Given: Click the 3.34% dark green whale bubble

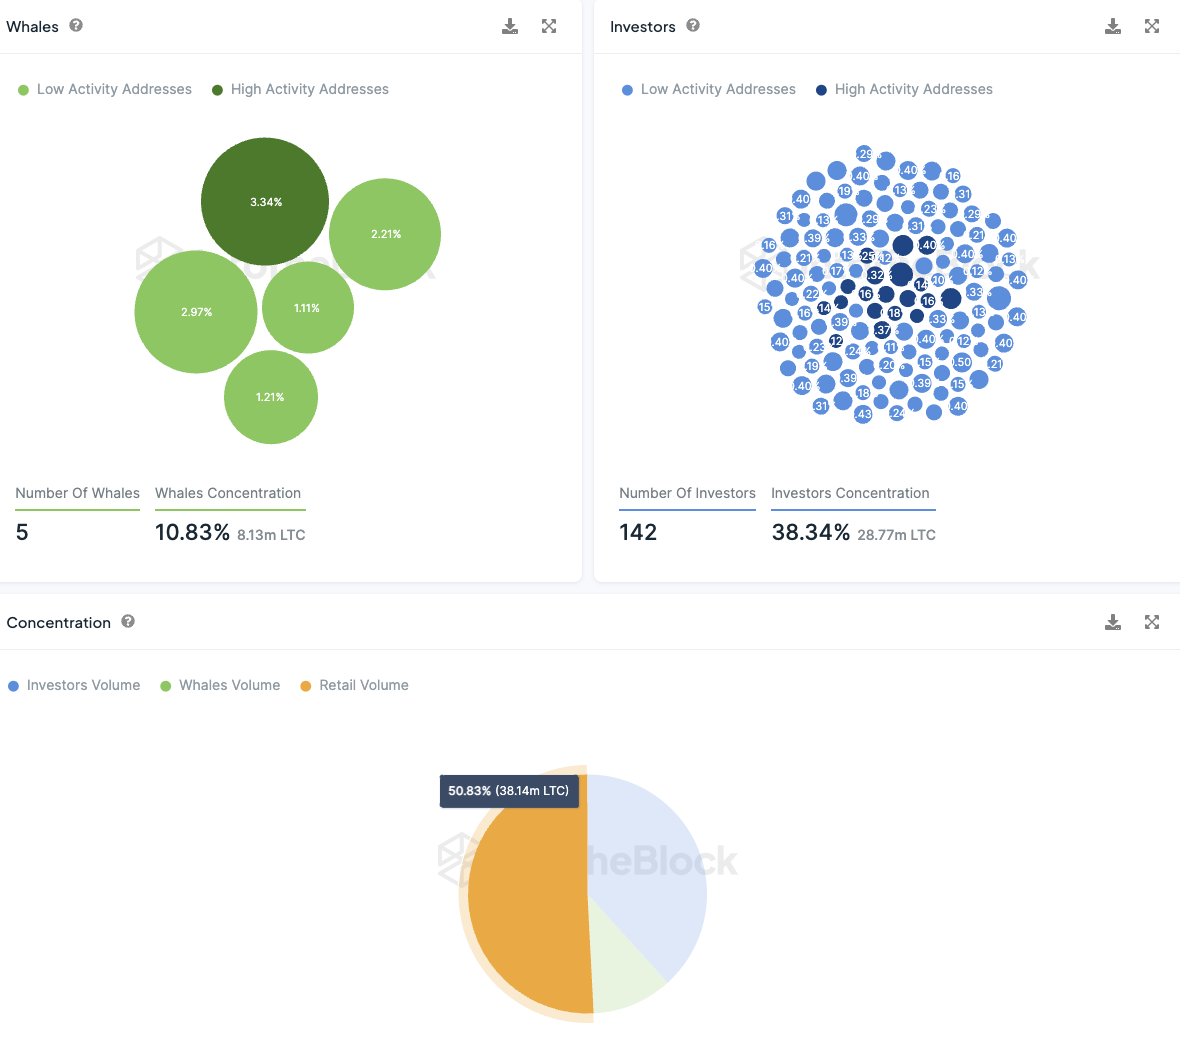Looking at the screenshot, I should click(x=265, y=202).
